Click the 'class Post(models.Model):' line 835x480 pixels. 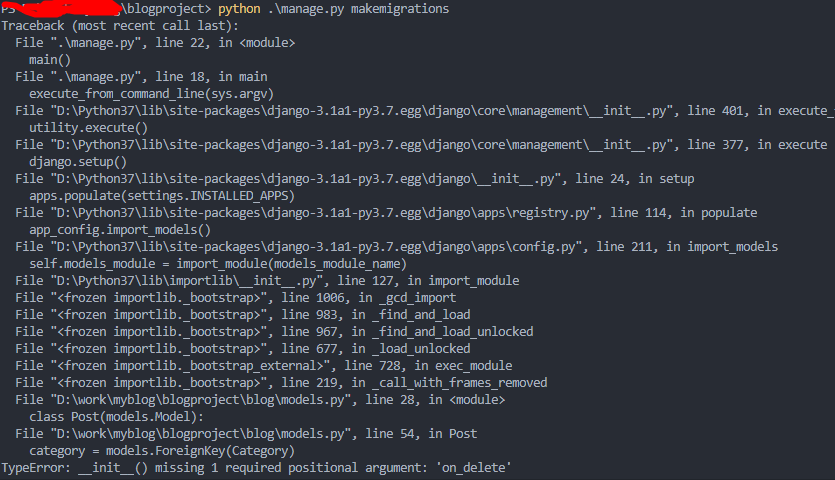pos(116,416)
